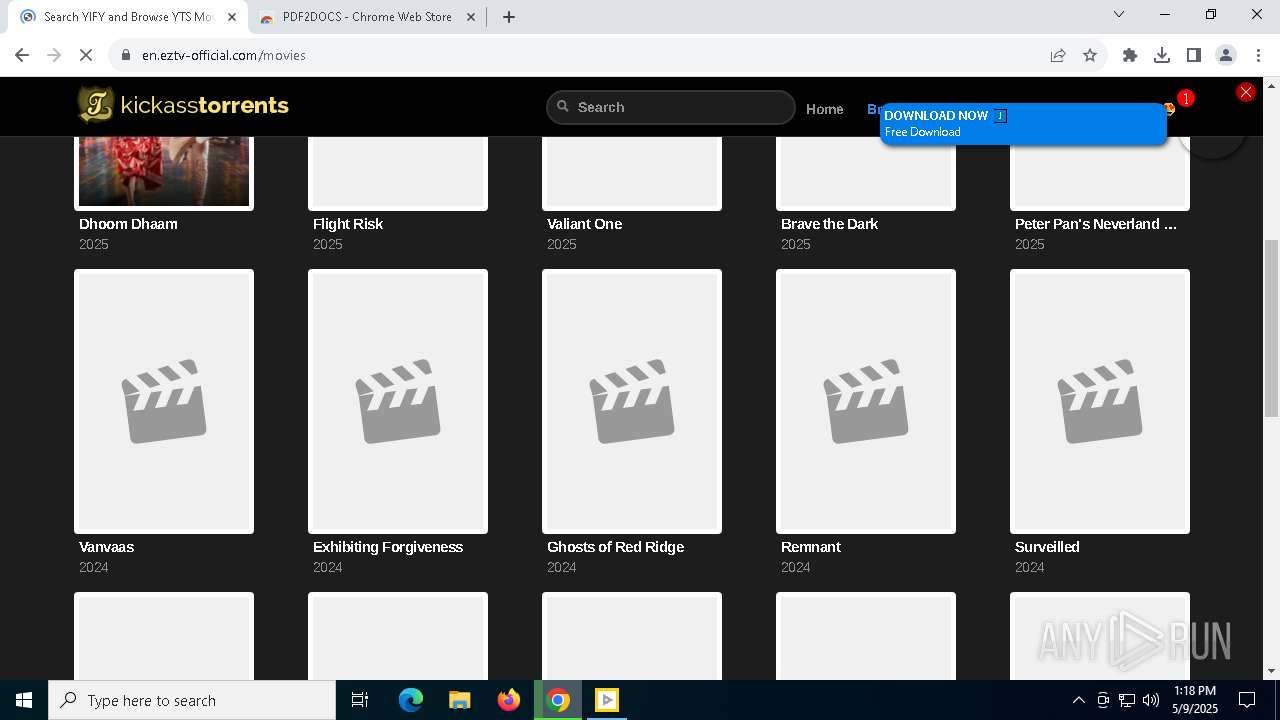Open a new browser tab
Viewport: 1280px width, 720px height.
point(509,17)
